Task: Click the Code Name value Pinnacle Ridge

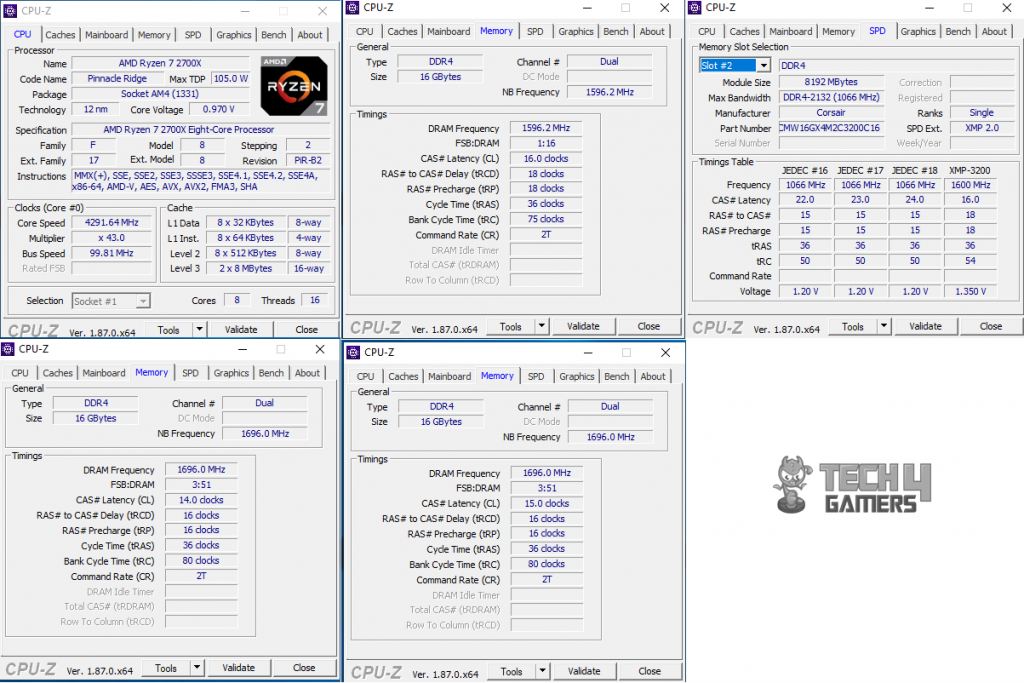Action: tap(117, 78)
